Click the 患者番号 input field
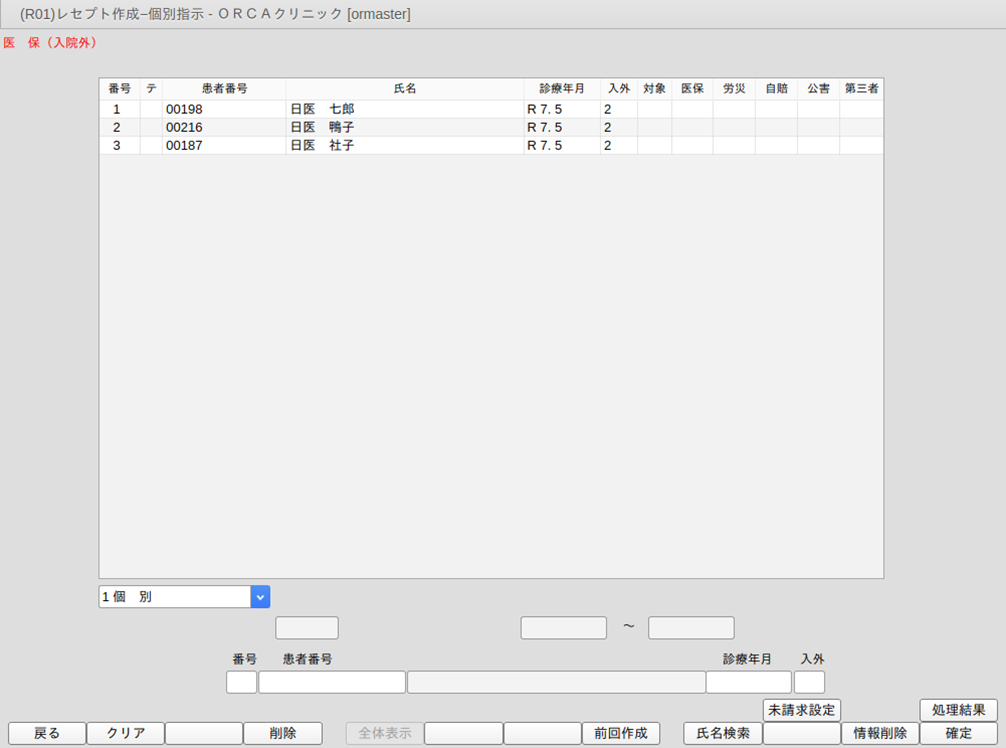This screenshot has height=748, width=1006. (x=332, y=682)
